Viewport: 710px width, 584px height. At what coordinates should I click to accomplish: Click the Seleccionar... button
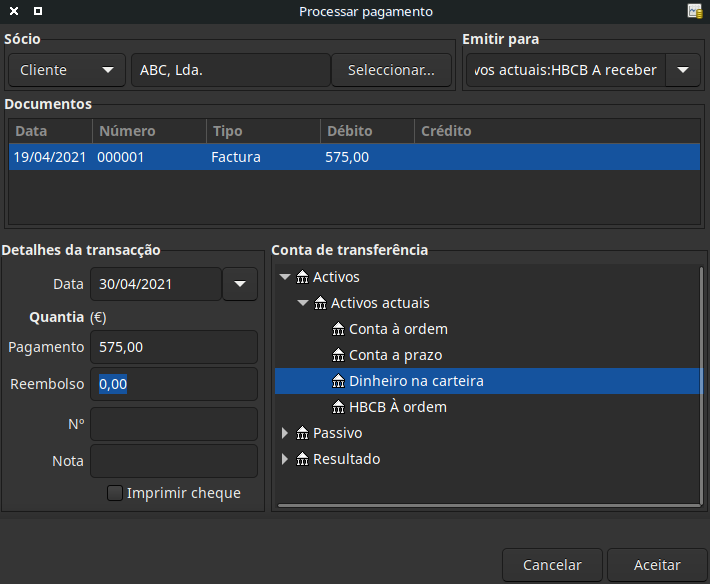click(x=391, y=70)
